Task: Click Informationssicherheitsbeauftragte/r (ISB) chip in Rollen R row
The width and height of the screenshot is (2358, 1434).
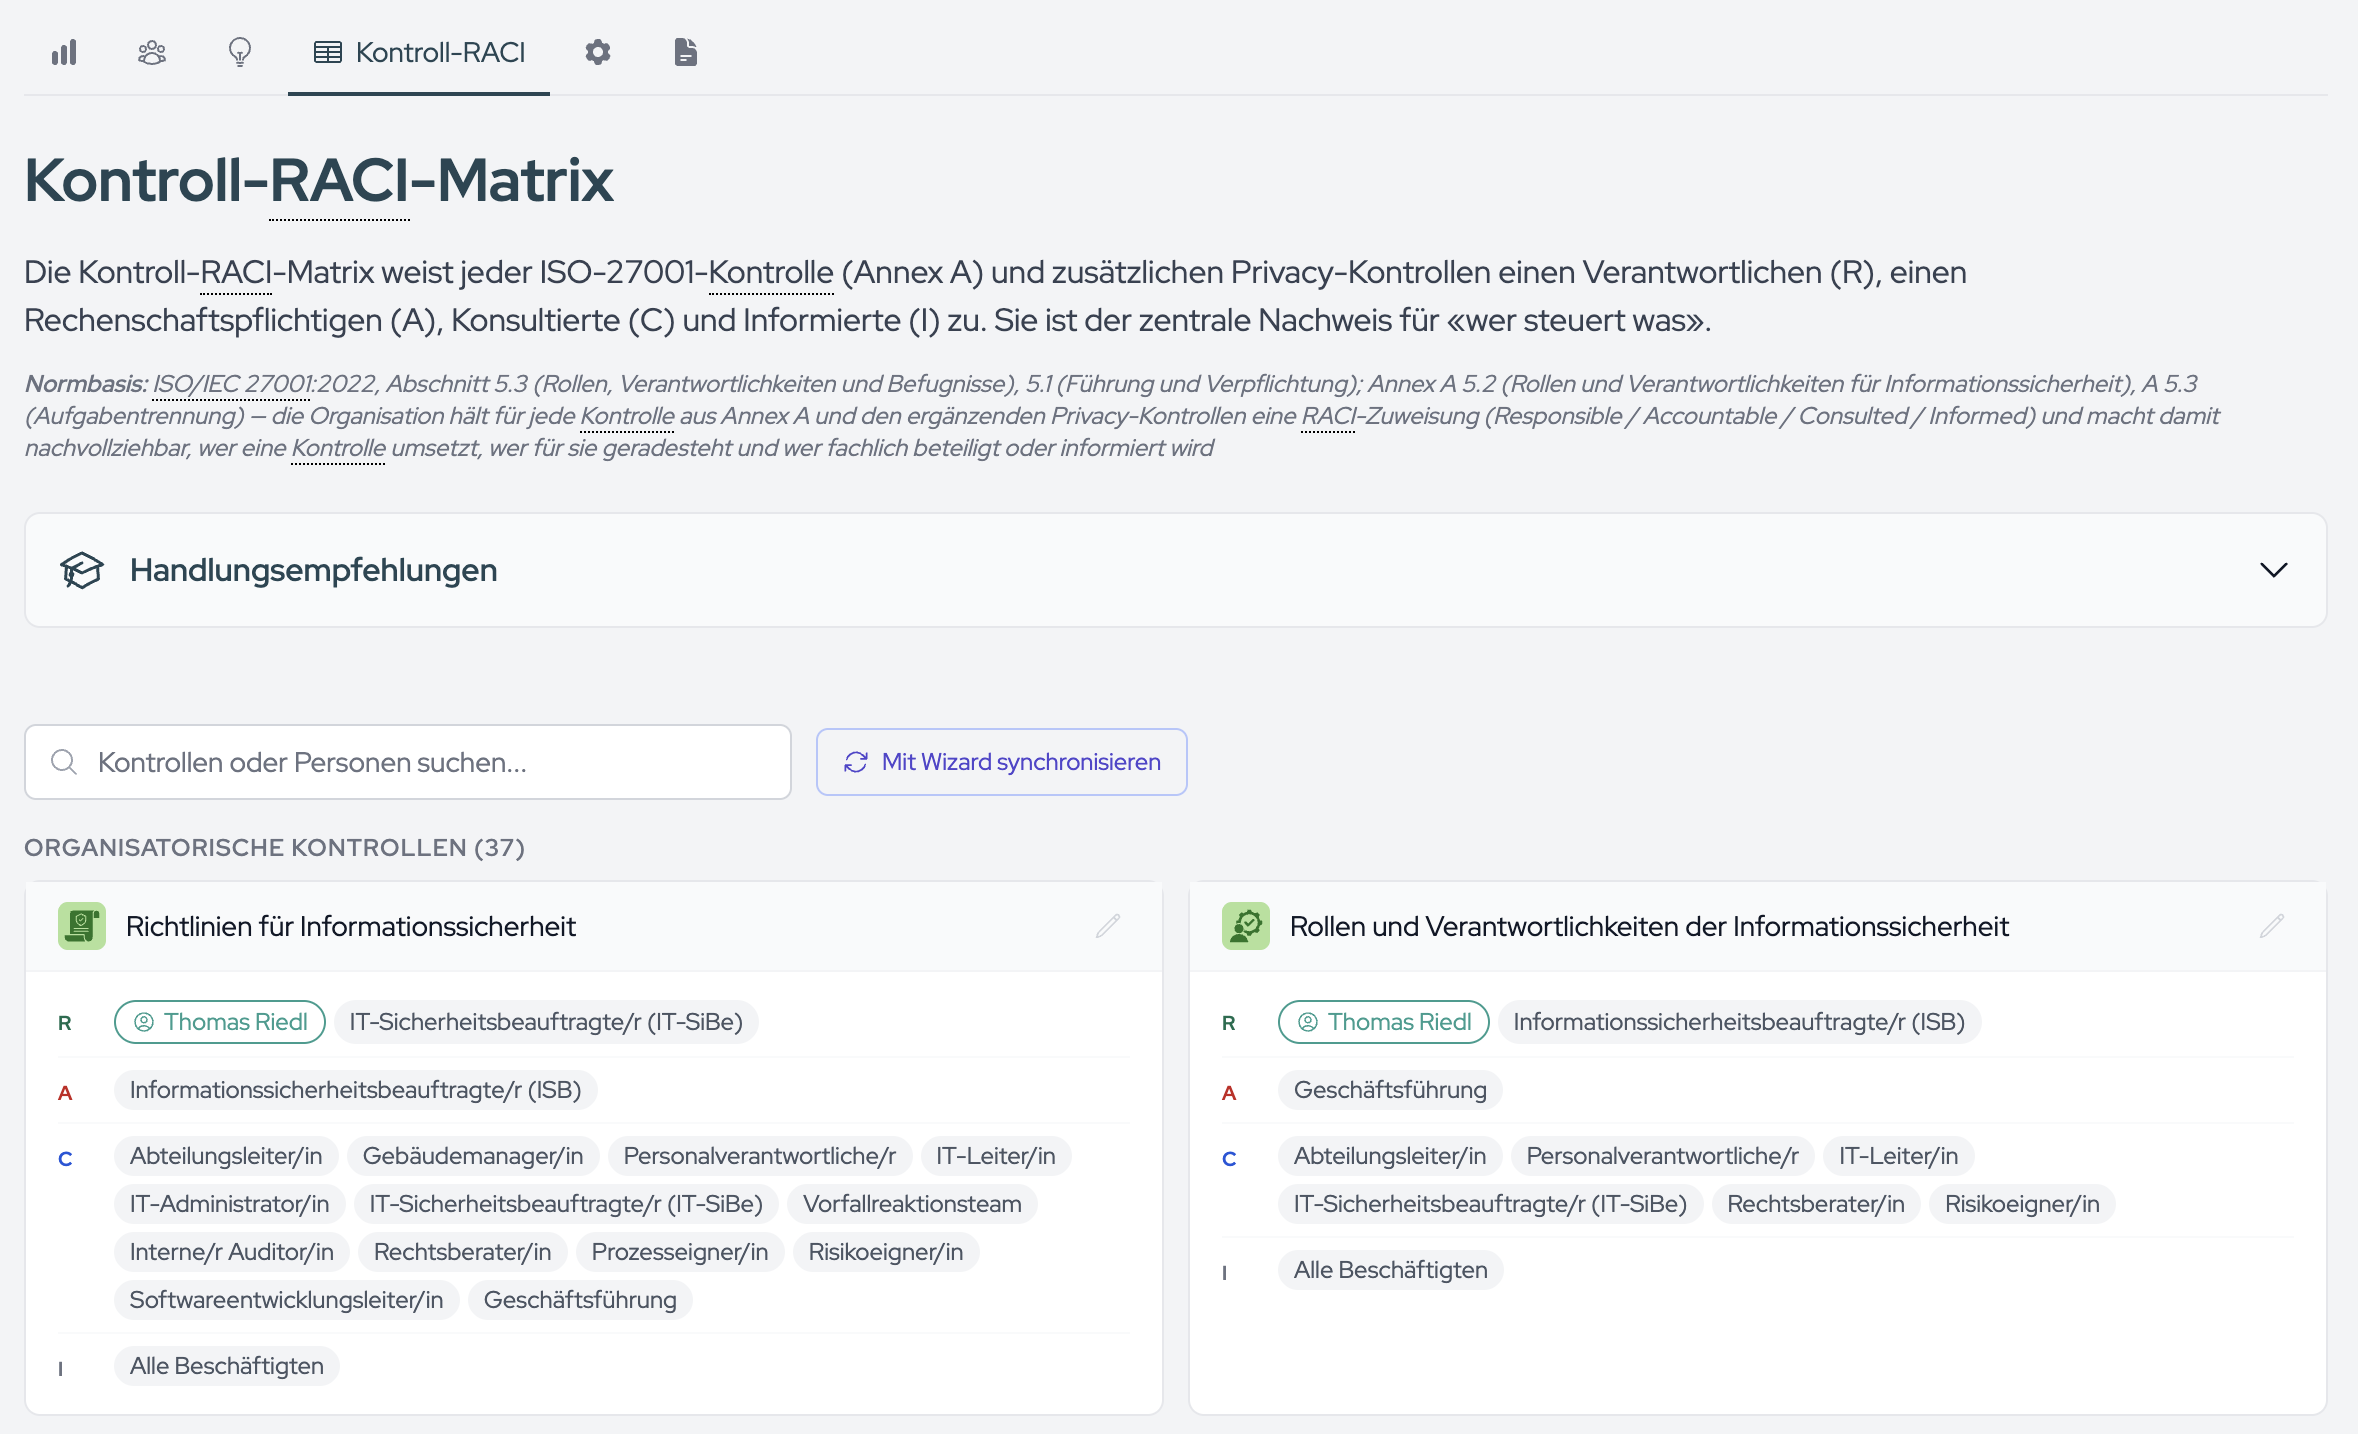Action: [x=1739, y=1022]
